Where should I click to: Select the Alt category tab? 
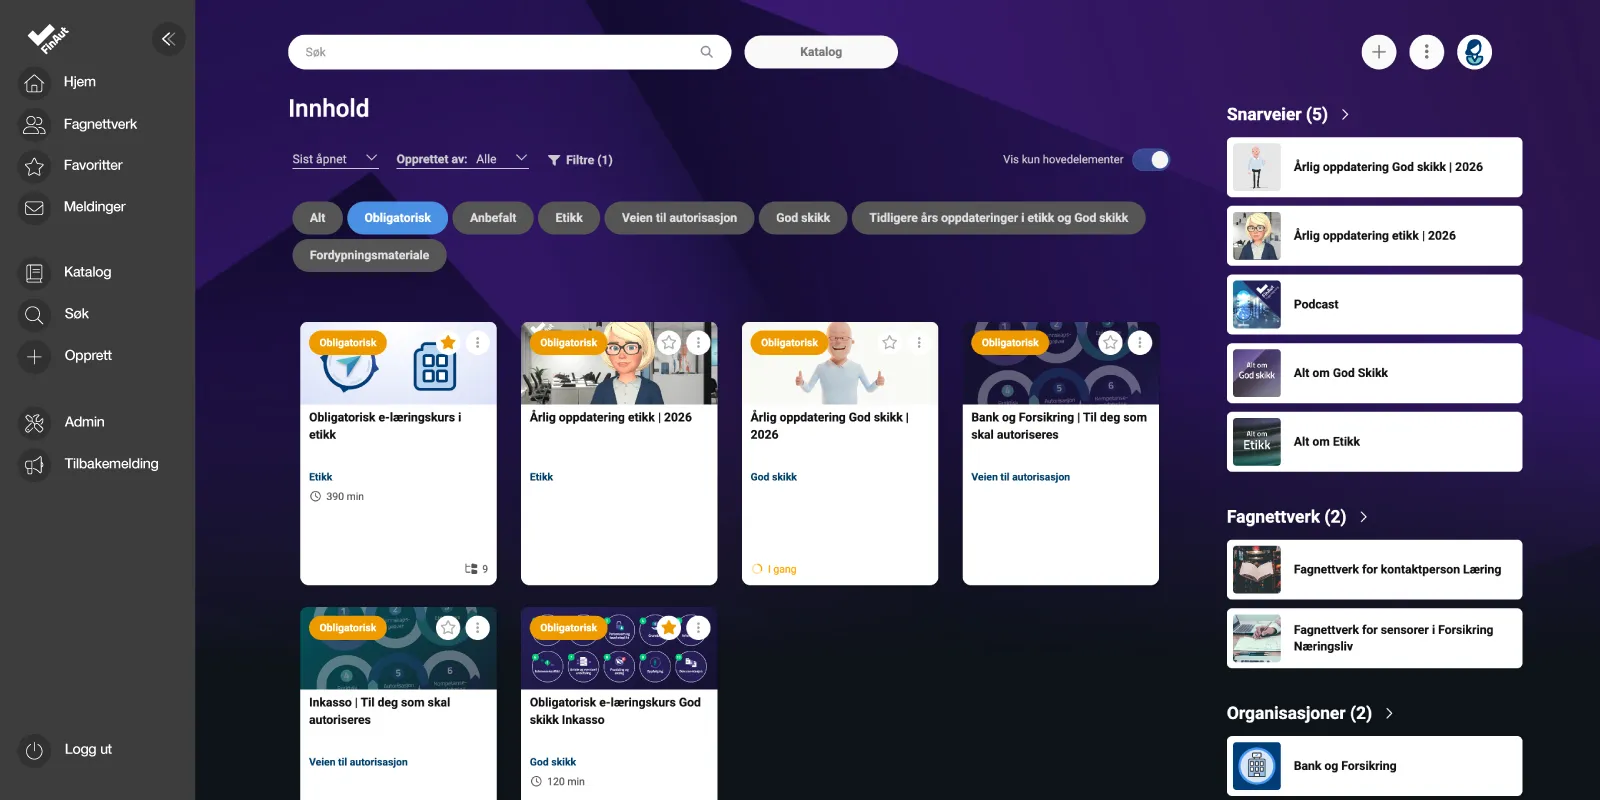click(317, 218)
